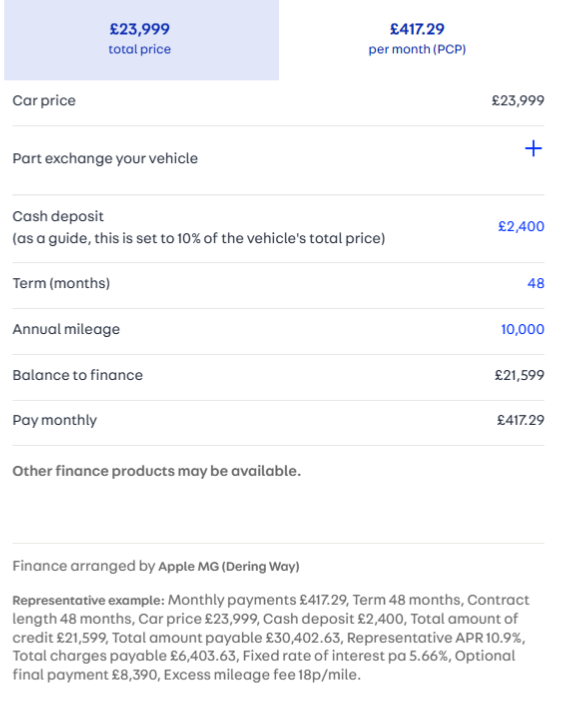The width and height of the screenshot is (565, 701).
Task: Click the Balance to finance label
Action: [77, 375]
